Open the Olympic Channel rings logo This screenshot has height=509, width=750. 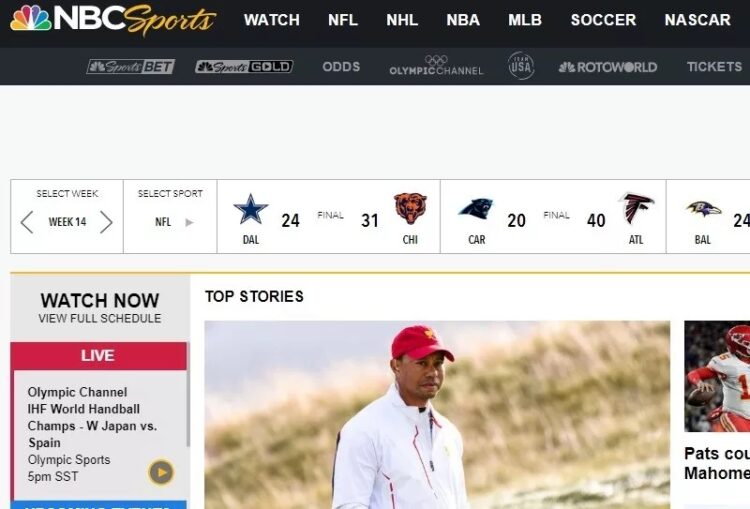[x=436, y=66]
